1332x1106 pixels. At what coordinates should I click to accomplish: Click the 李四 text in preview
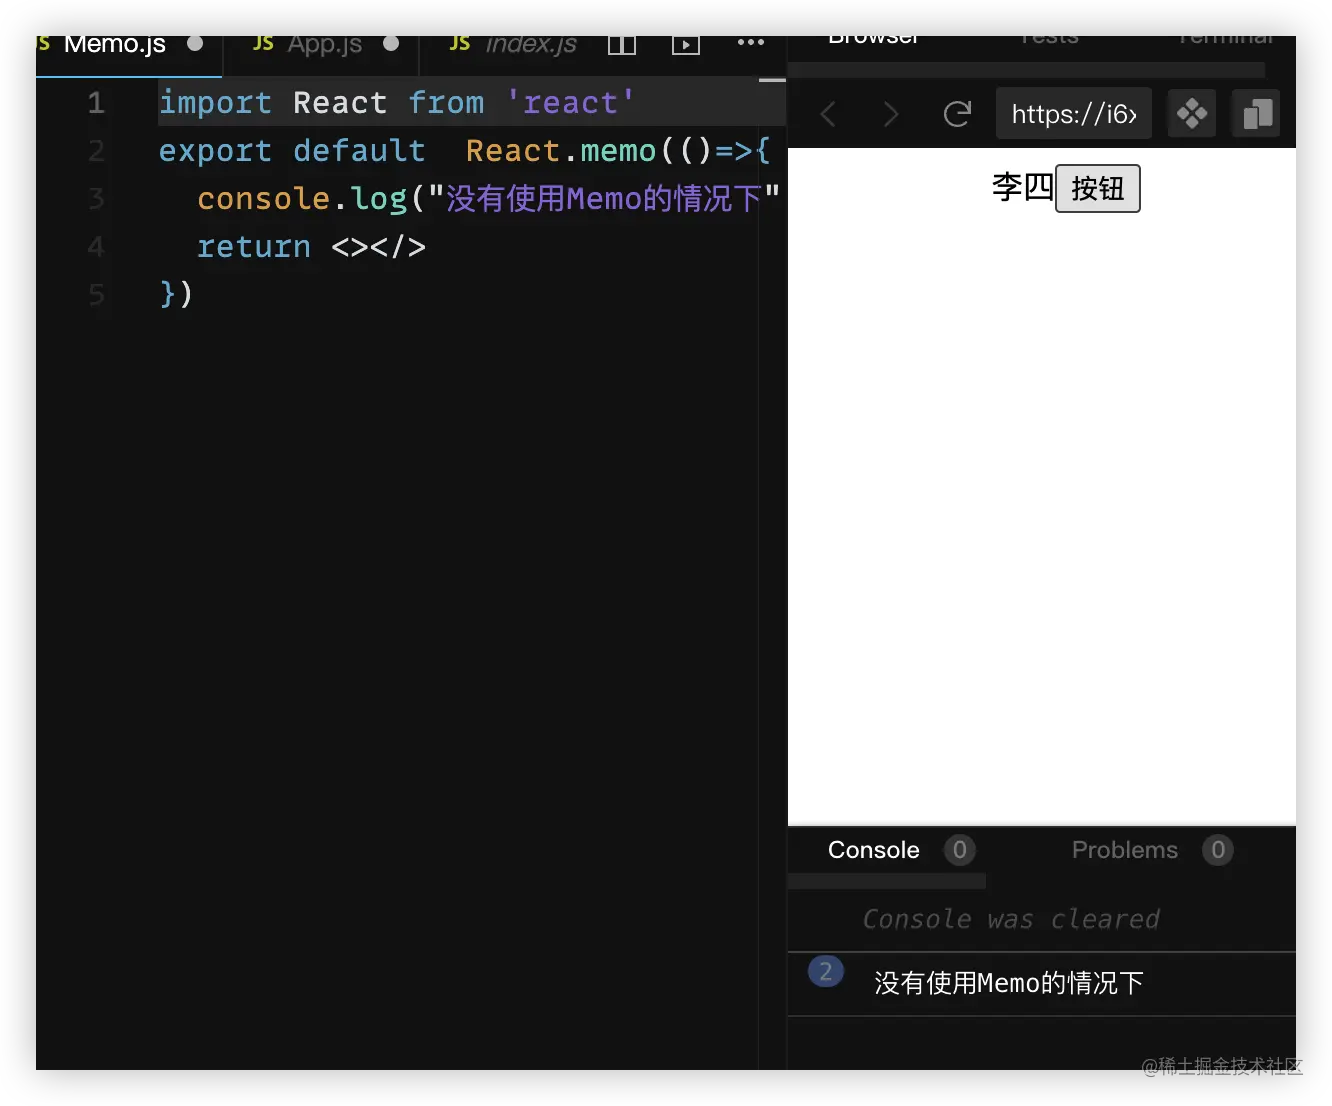(x=1023, y=187)
